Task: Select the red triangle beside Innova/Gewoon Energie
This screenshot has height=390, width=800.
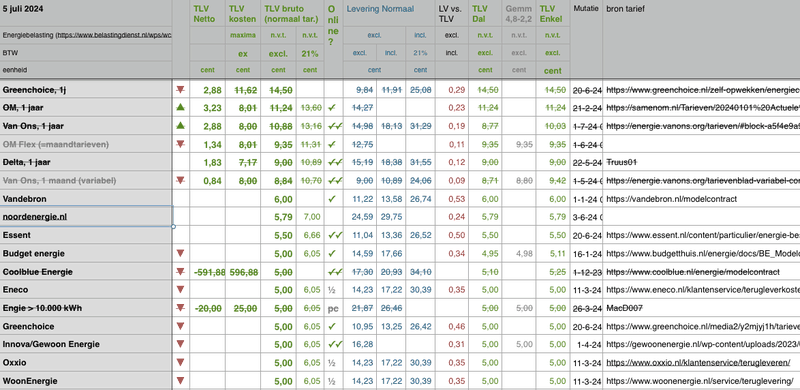Action: pos(180,344)
